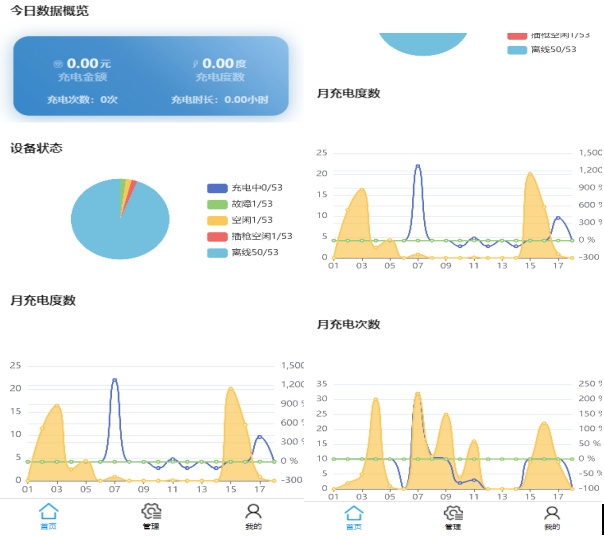The image size is (604, 537).
Task: Select yellow peak at day 15, right 月充电度数 chart
Action: [x=530, y=174]
